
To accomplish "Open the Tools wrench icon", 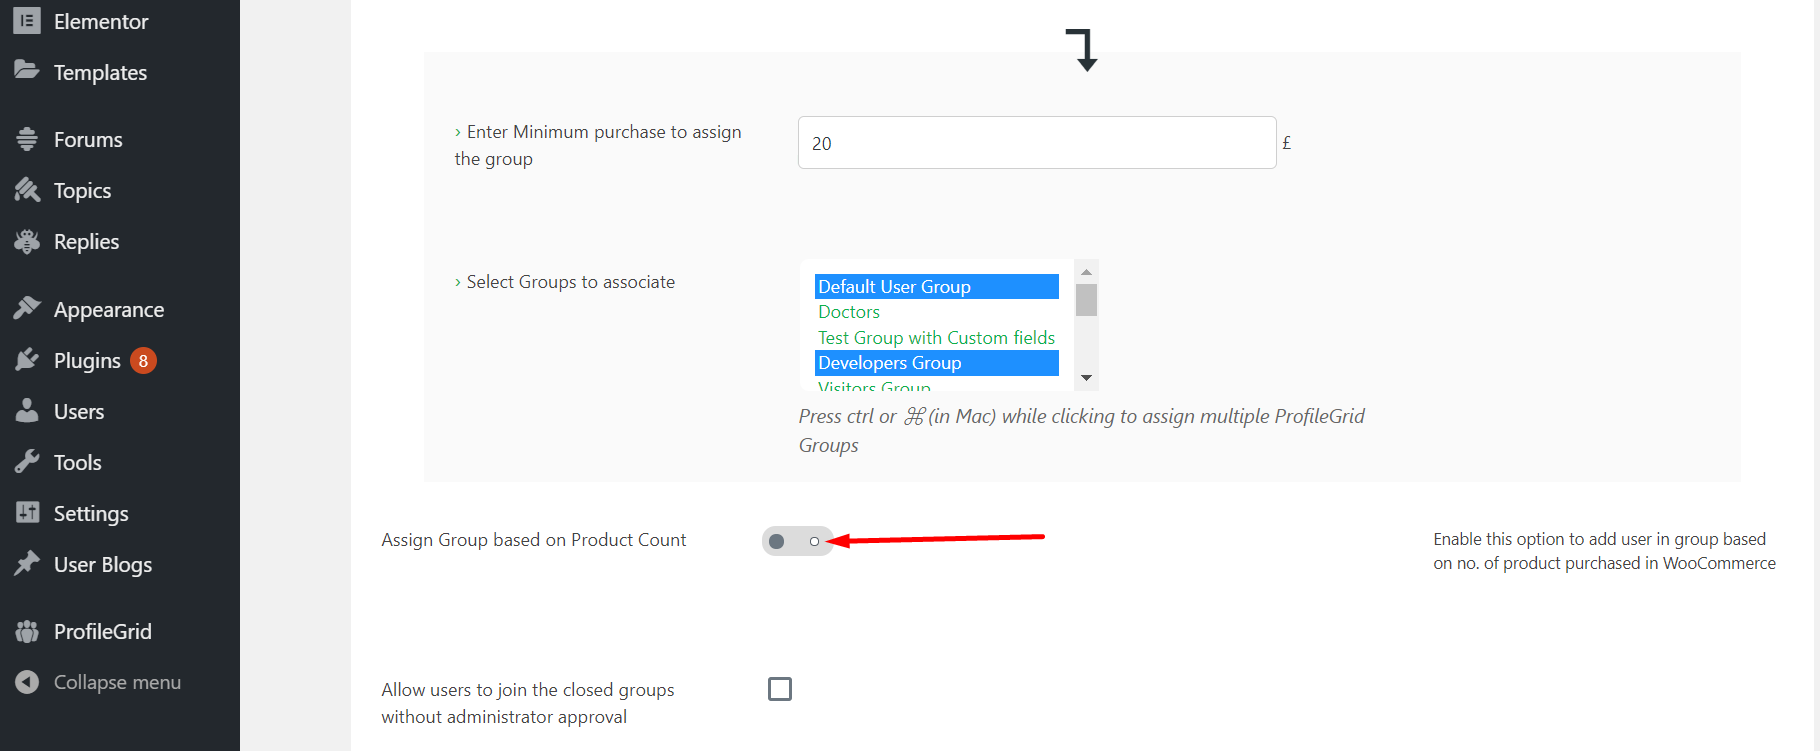I will (27, 462).
